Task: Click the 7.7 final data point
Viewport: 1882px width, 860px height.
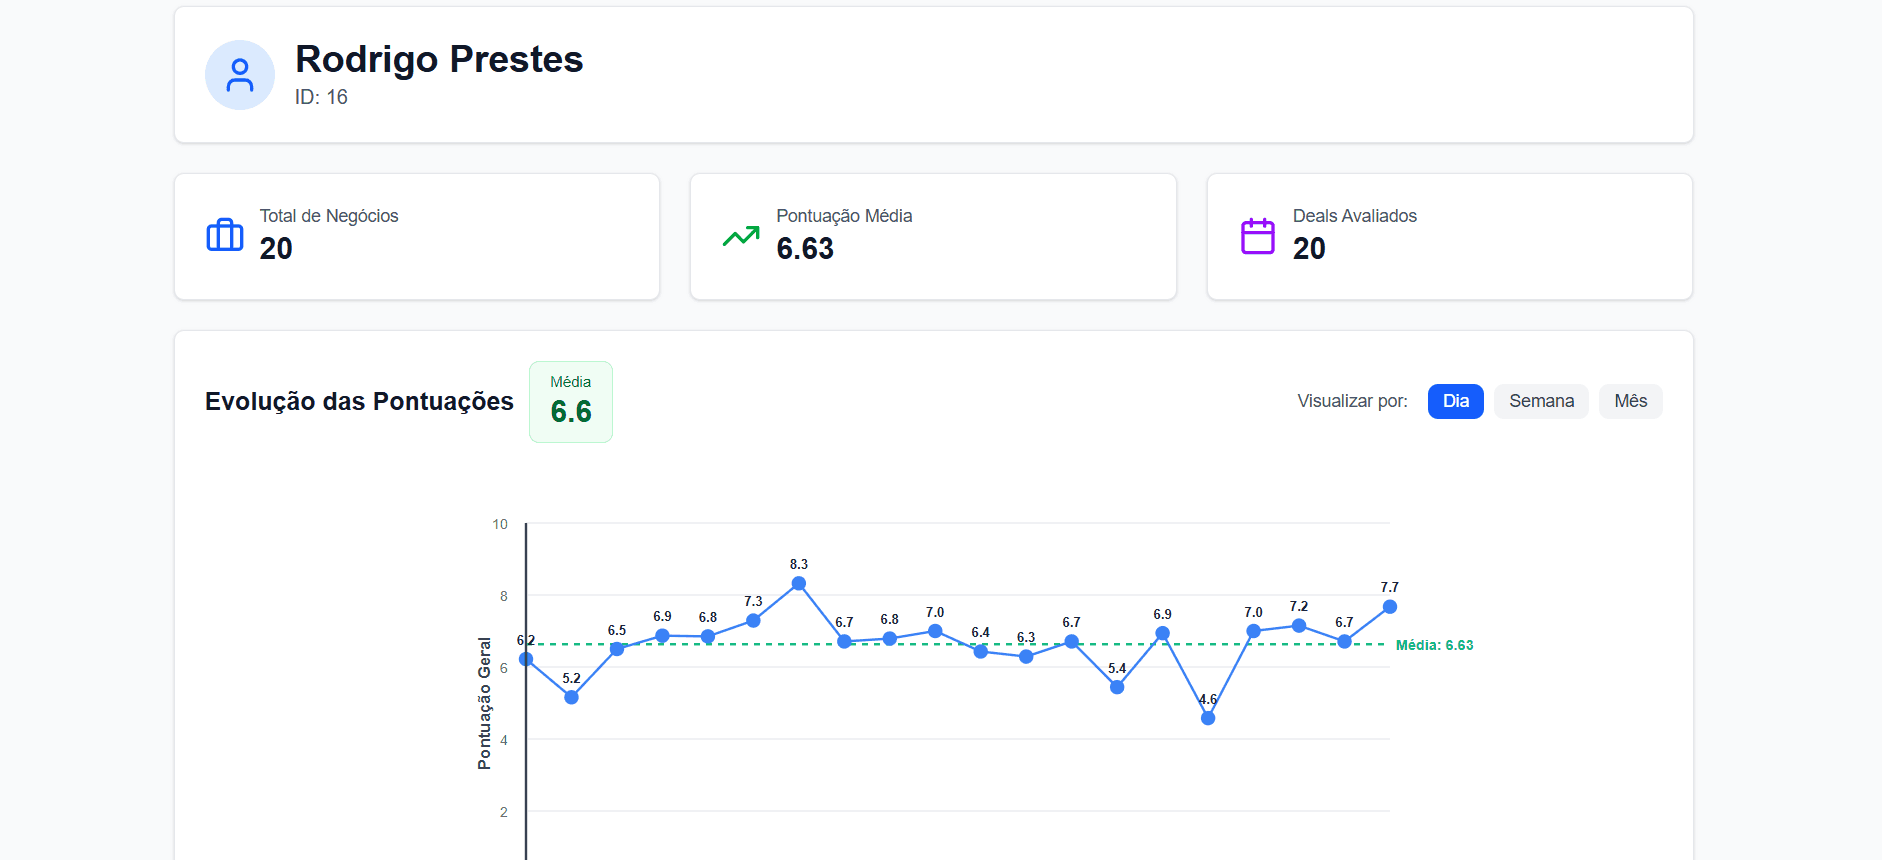Action: 1390,607
